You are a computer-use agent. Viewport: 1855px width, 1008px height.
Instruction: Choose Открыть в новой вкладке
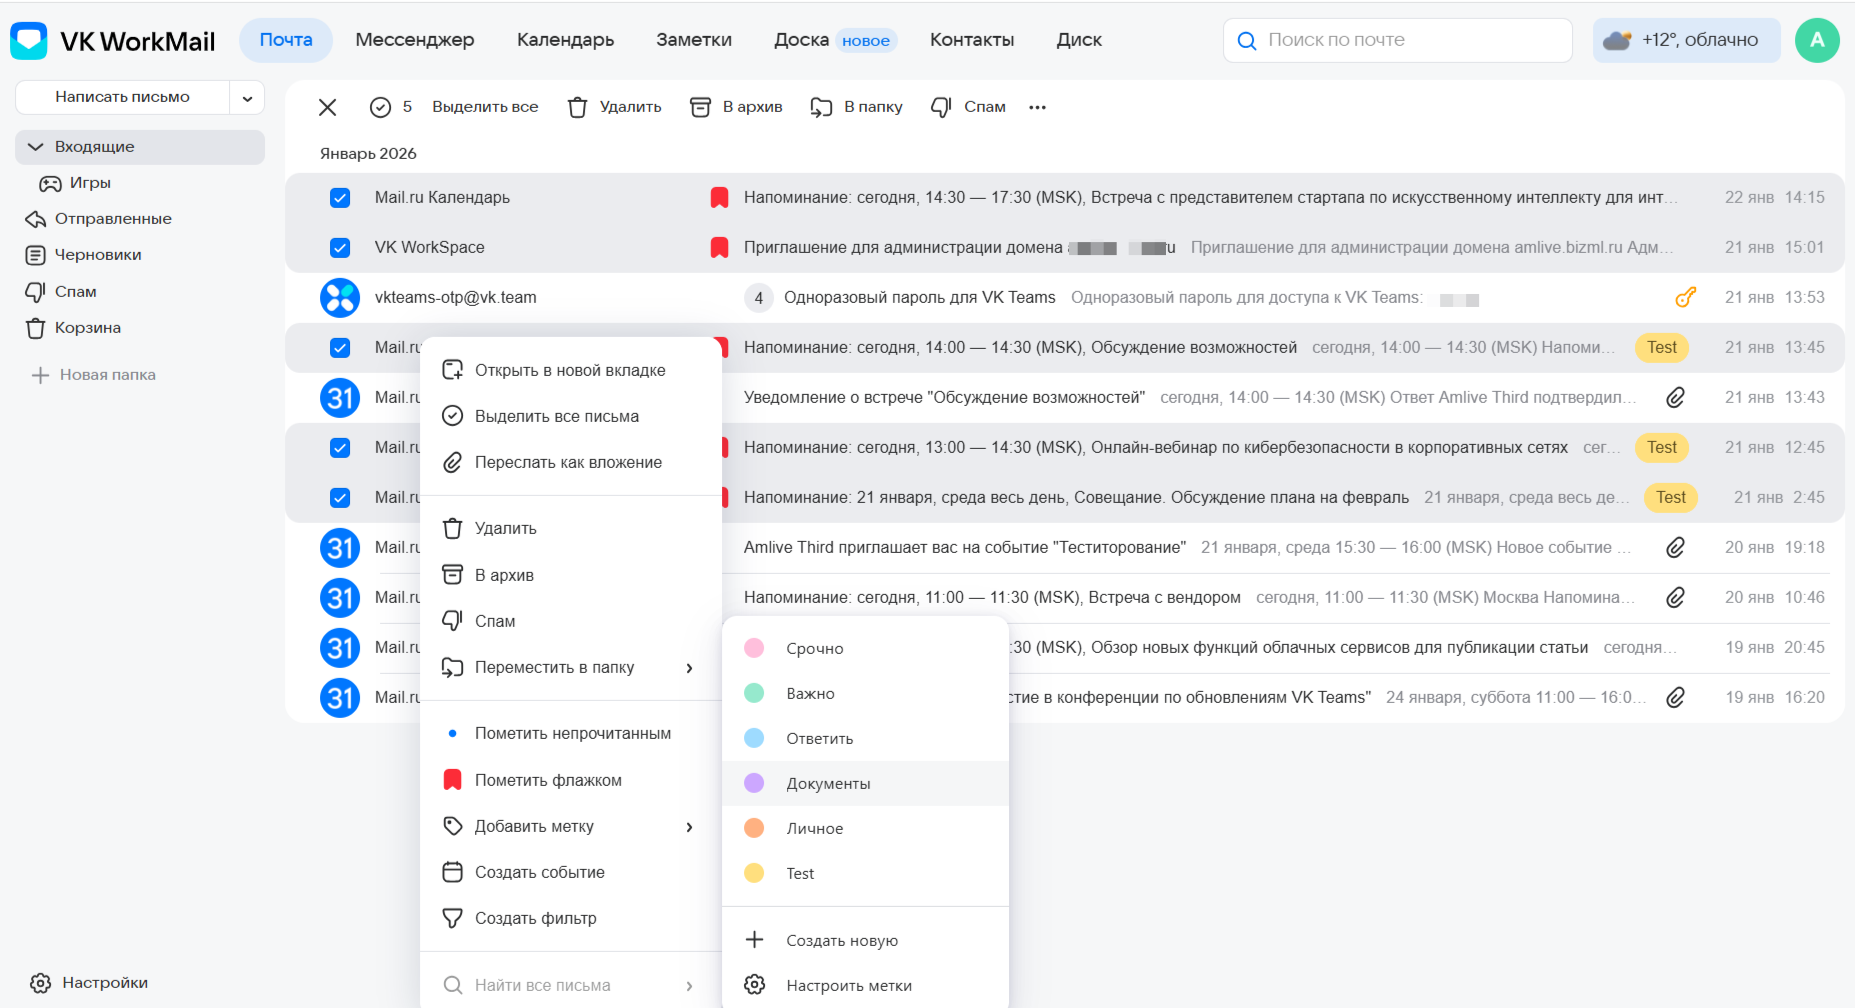coord(571,370)
